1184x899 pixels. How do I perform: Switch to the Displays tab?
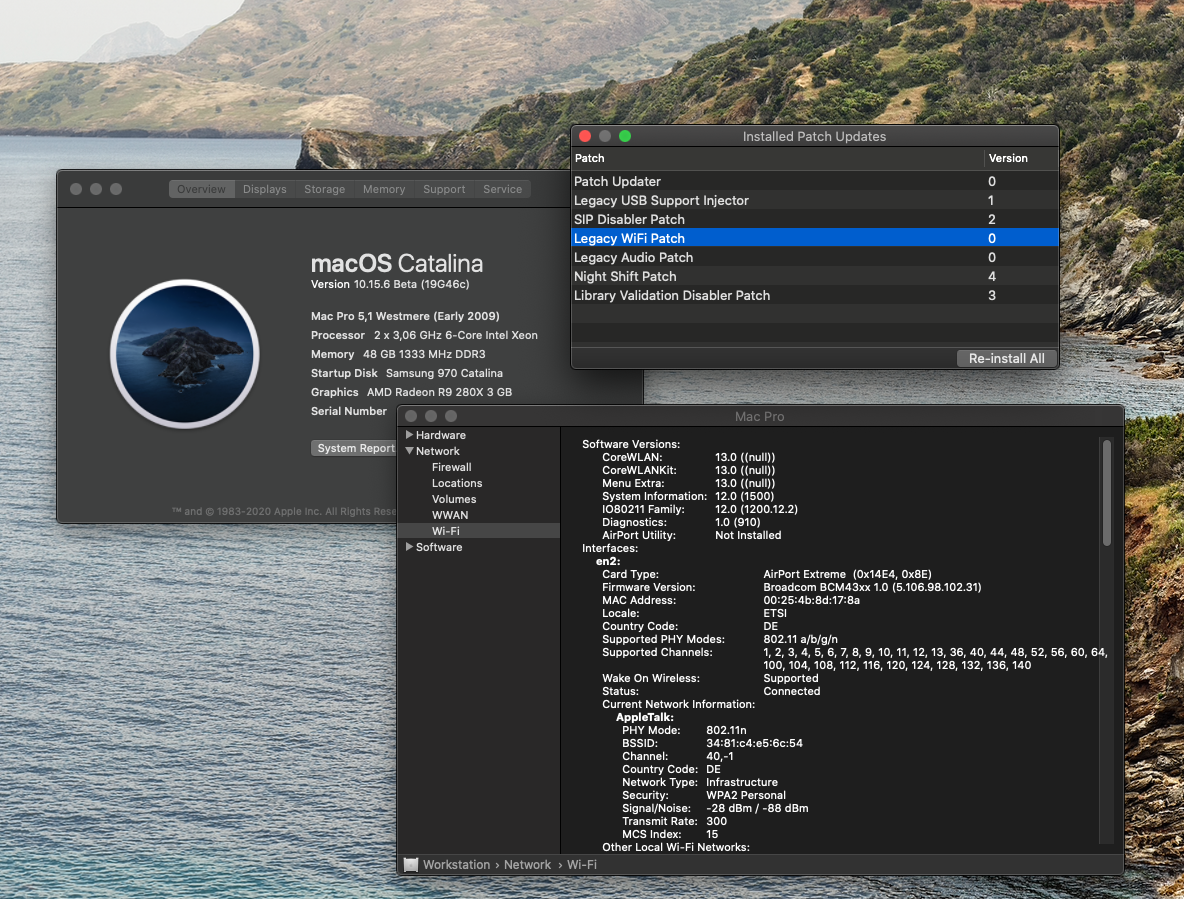[x=264, y=189]
